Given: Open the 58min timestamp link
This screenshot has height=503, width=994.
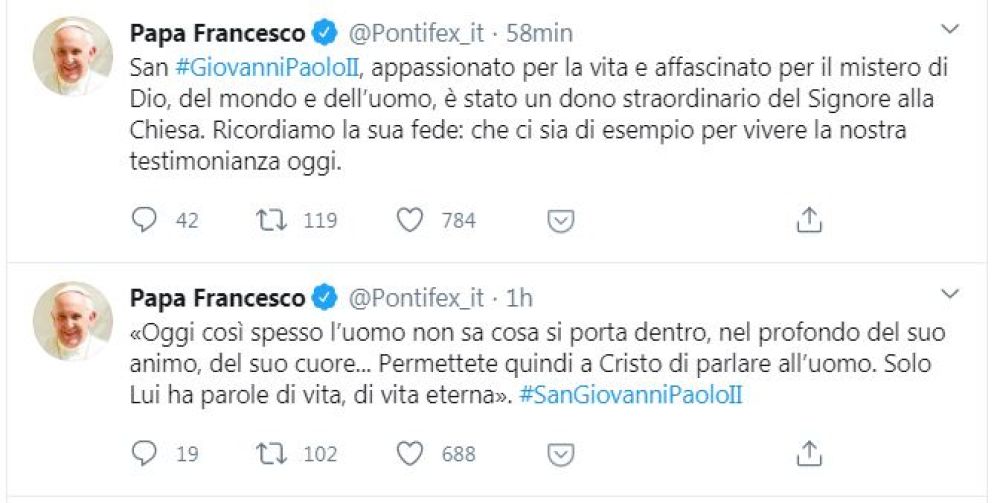Looking at the screenshot, I should [539, 33].
